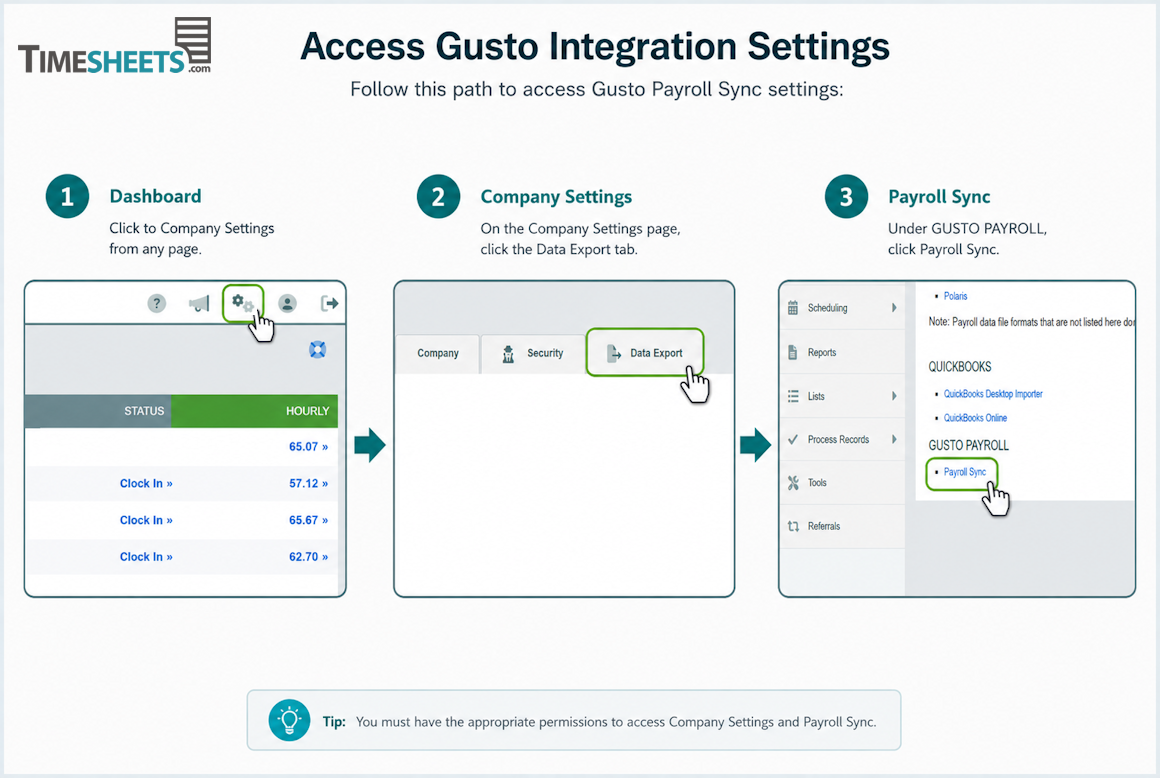Open the Lists menu item
The width and height of the screenshot is (1160, 778).
[842, 396]
